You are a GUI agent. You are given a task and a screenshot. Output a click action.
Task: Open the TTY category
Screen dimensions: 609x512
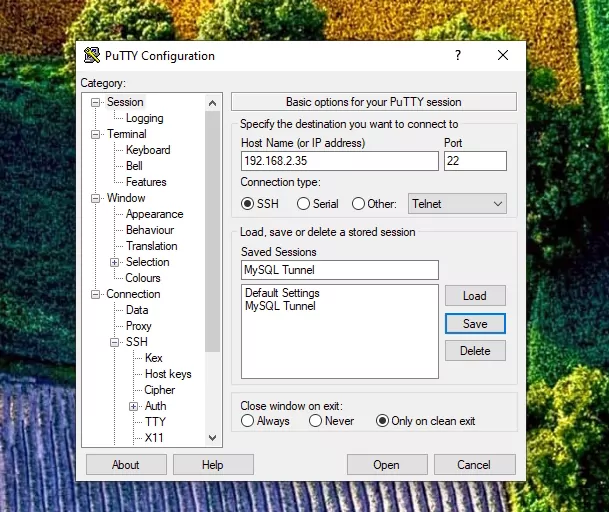point(155,422)
